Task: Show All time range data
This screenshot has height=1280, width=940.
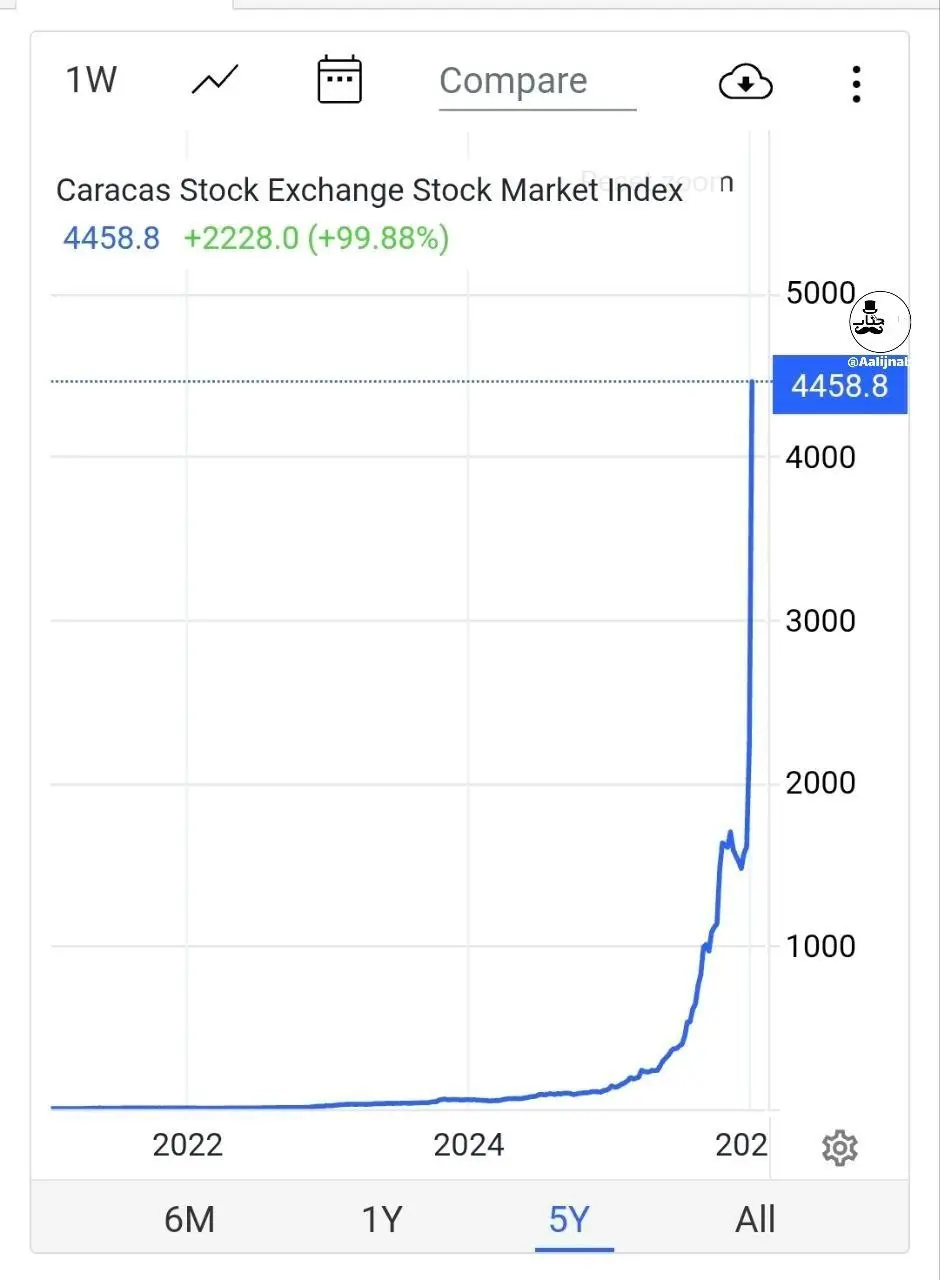Action: pyautogui.click(x=755, y=1219)
